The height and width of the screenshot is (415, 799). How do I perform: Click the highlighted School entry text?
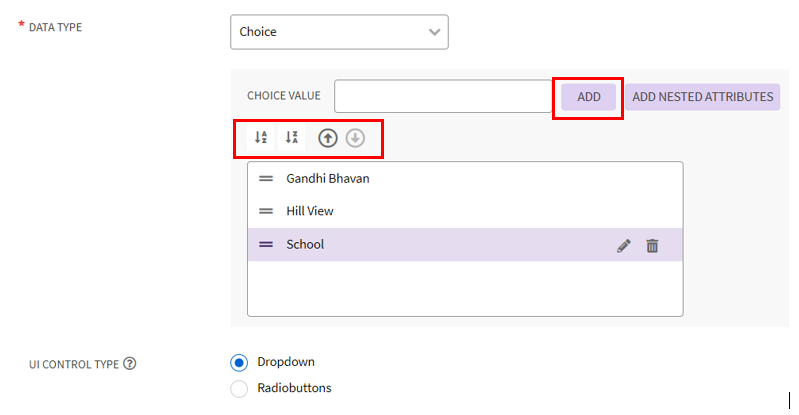(x=305, y=244)
